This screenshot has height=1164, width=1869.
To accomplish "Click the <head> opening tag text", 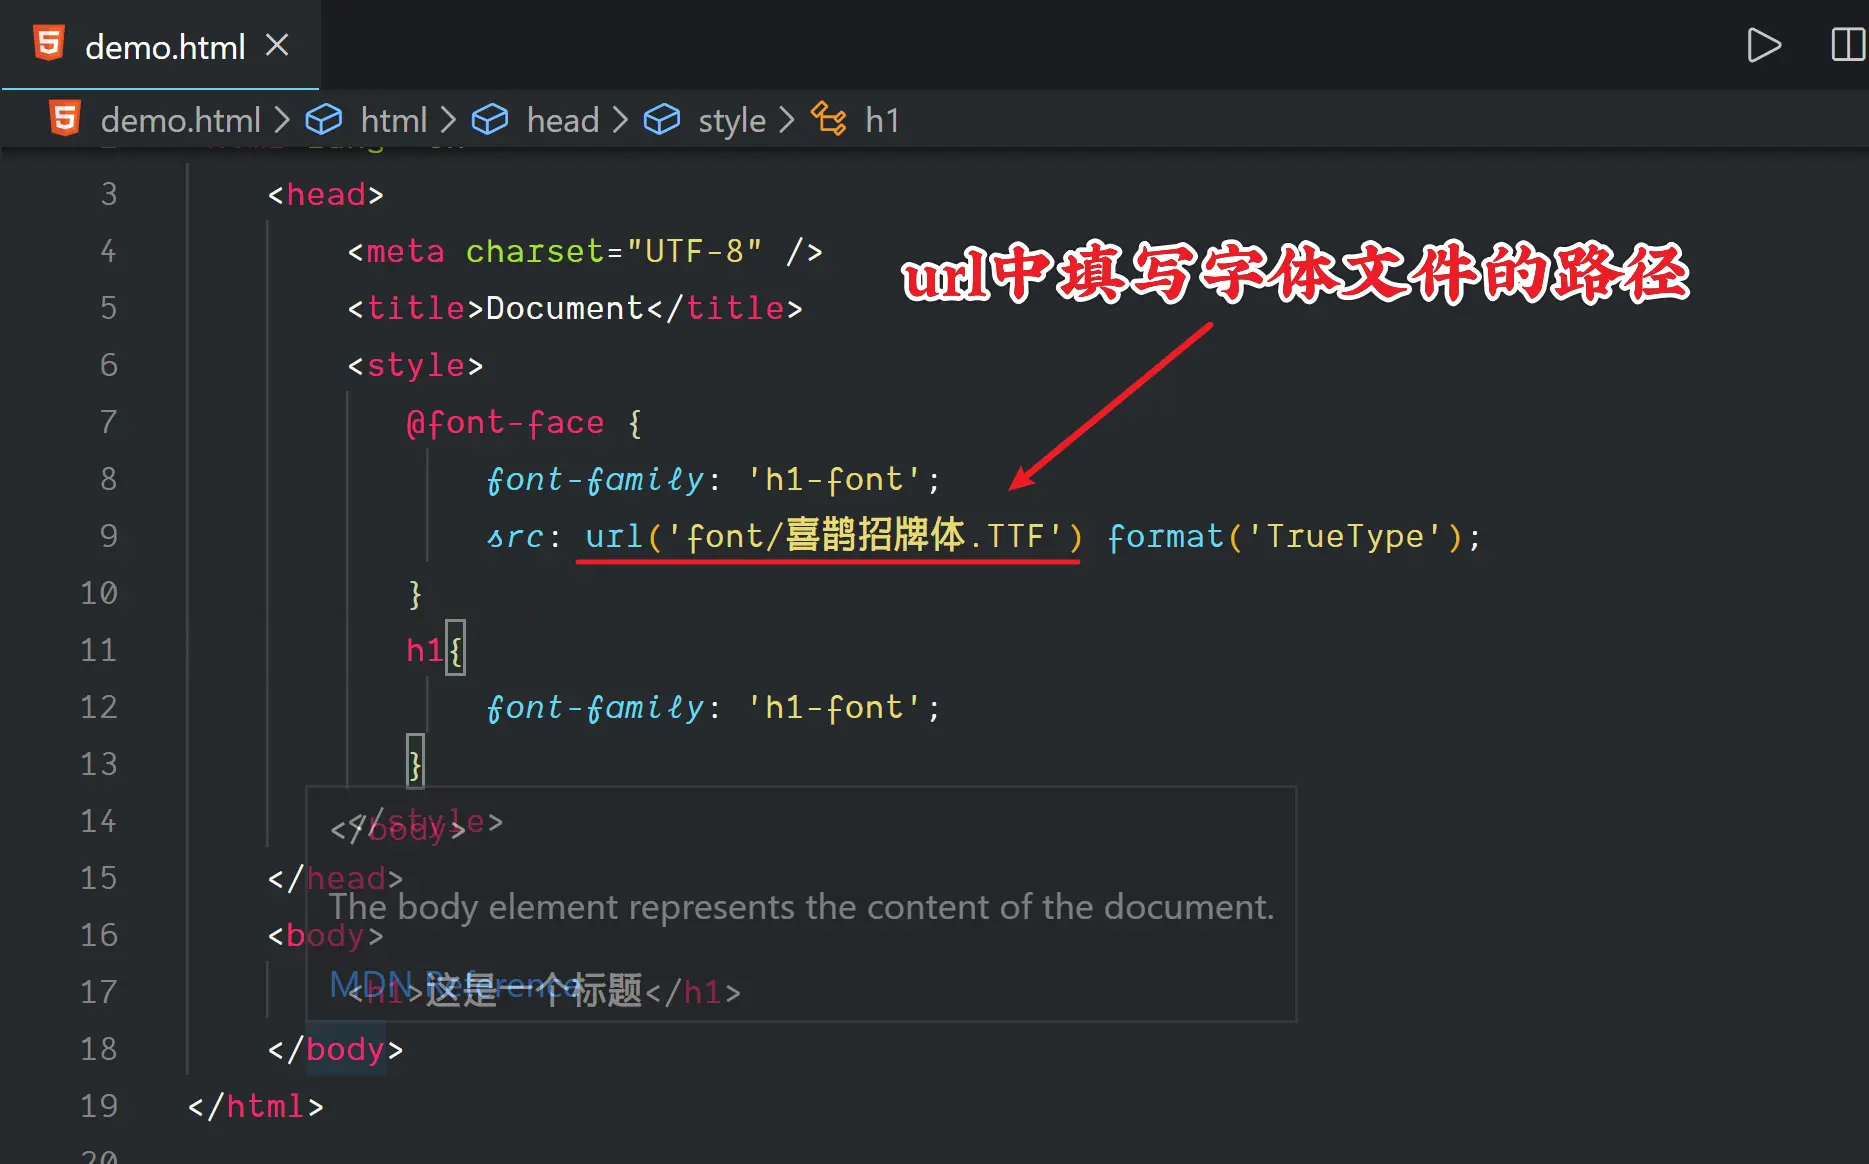I will 325,194.
